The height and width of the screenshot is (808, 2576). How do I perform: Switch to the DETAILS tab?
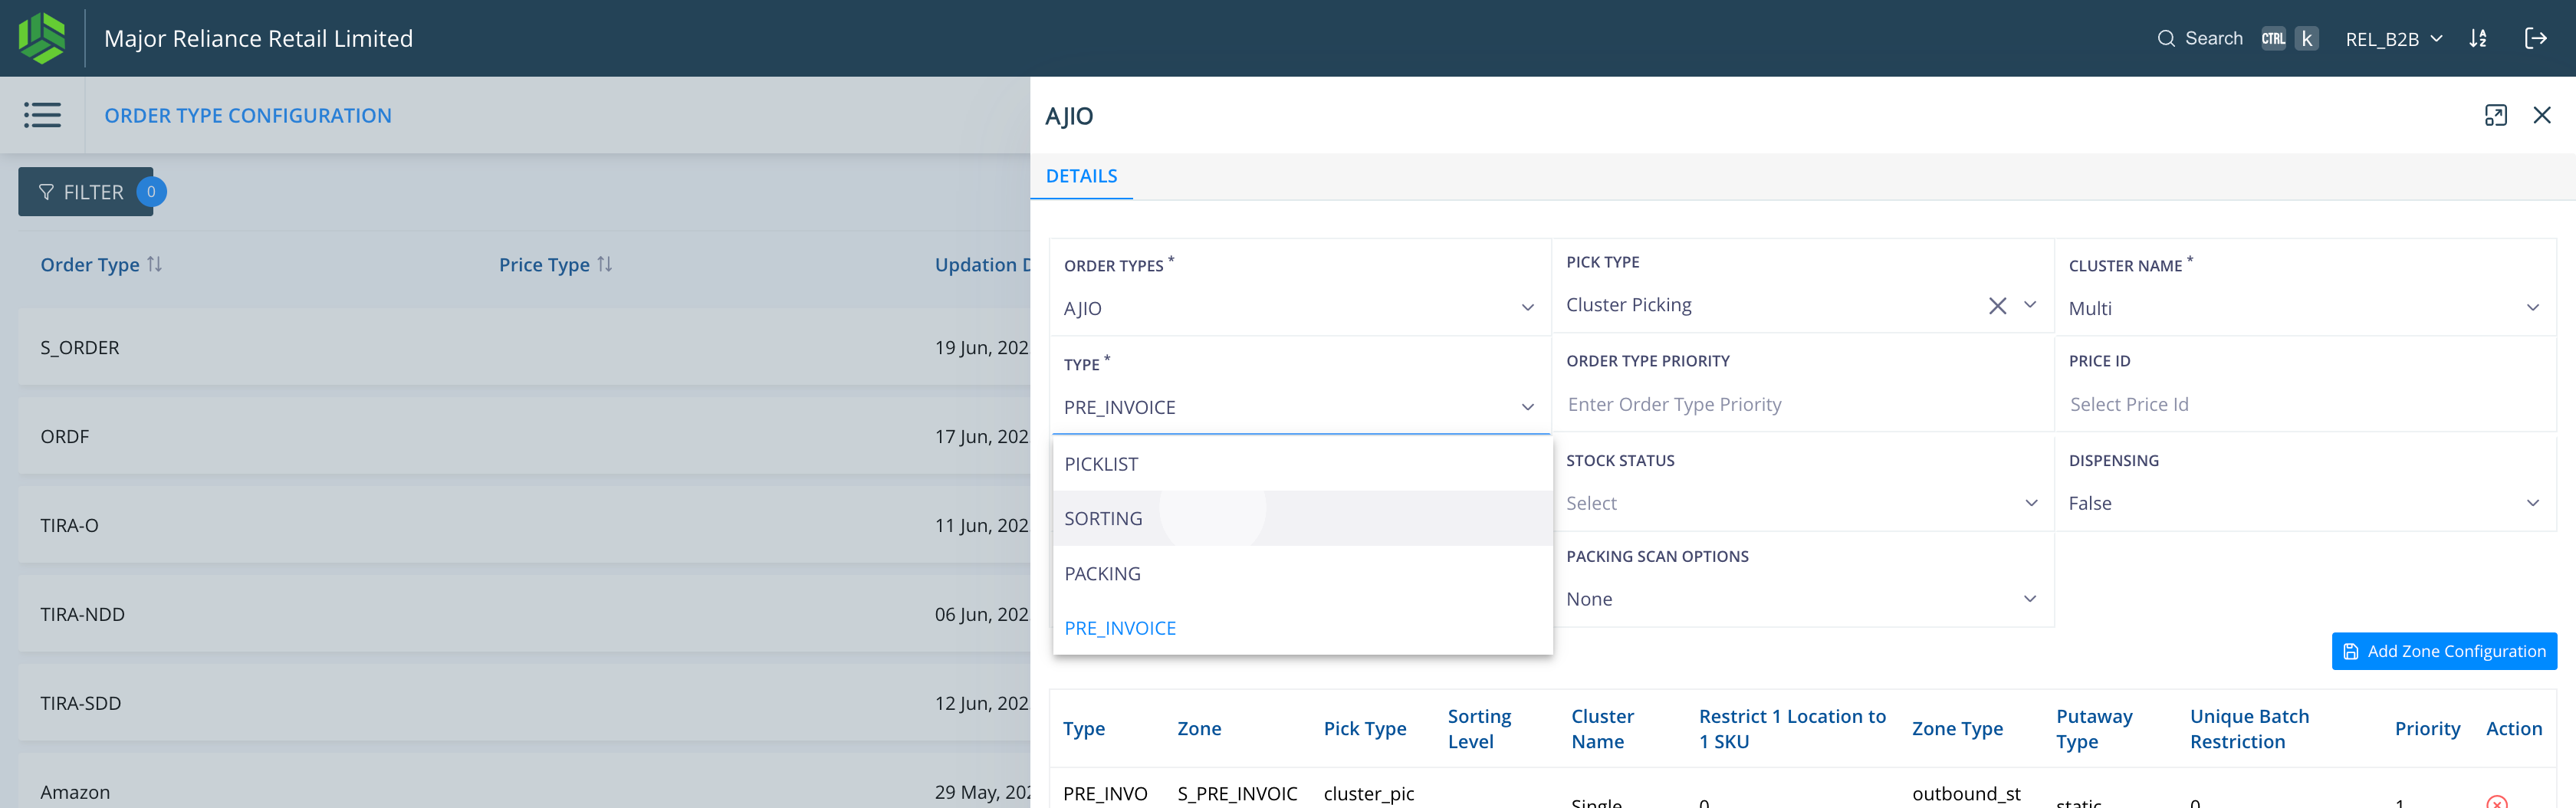click(1081, 176)
